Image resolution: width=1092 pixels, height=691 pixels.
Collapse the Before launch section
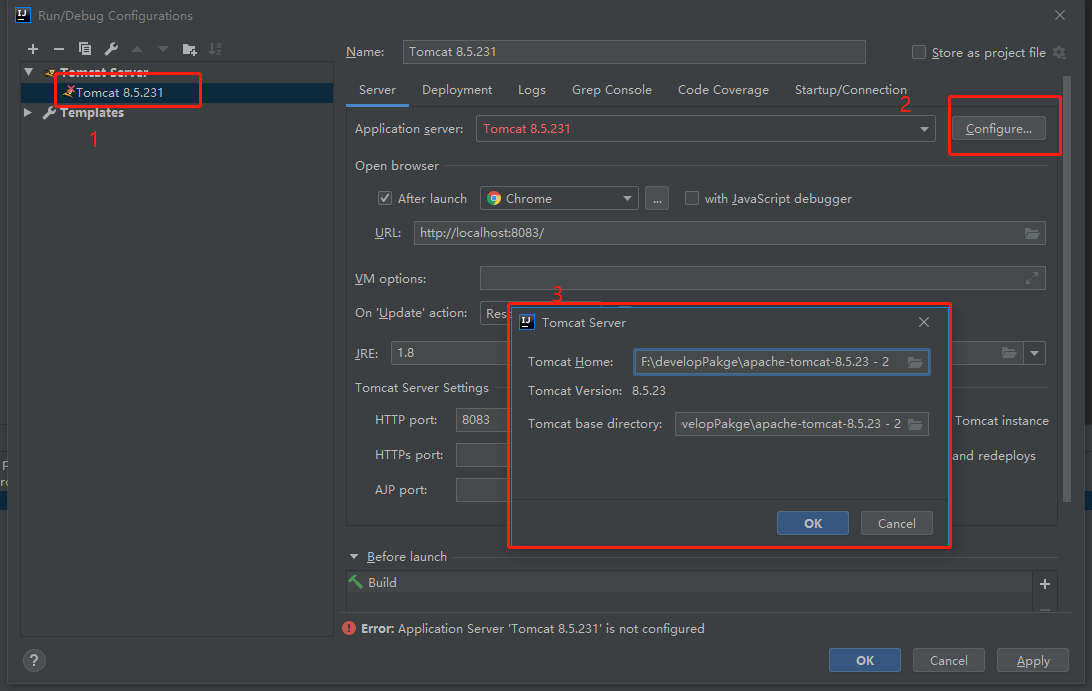coord(354,557)
